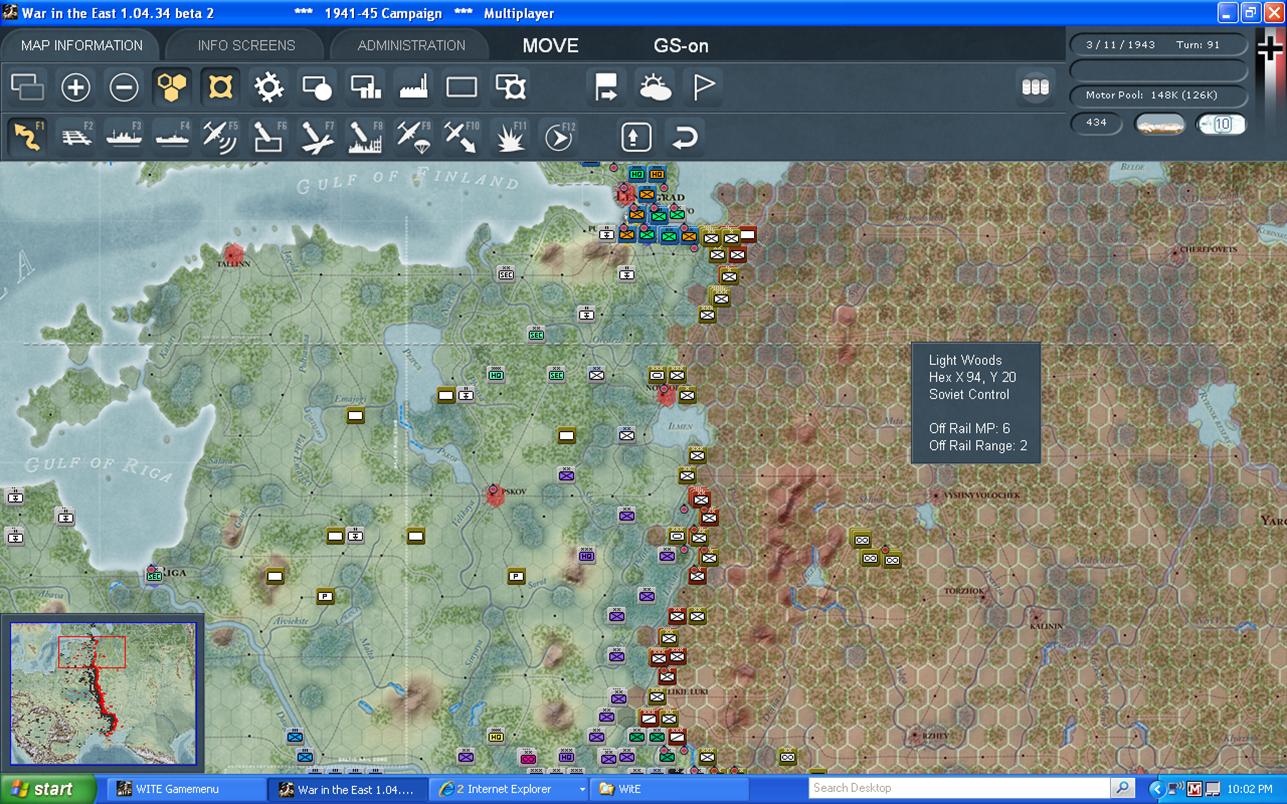The image size is (1287, 804).
Task: Click the German cross side indicator
Action: coord(1269,50)
